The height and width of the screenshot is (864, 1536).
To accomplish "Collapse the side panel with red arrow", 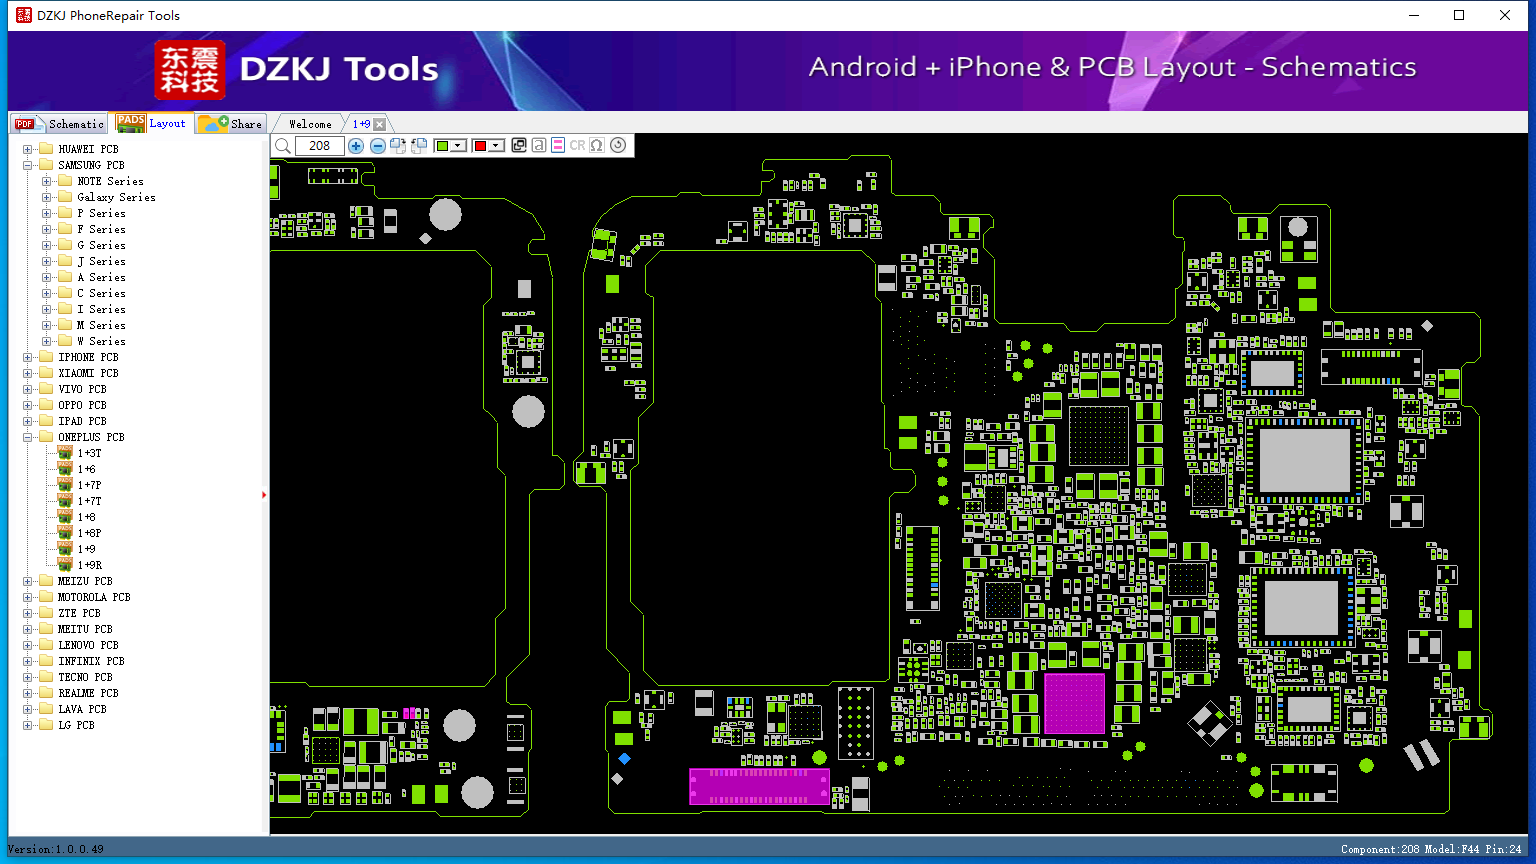I will pyautogui.click(x=264, y=495).
